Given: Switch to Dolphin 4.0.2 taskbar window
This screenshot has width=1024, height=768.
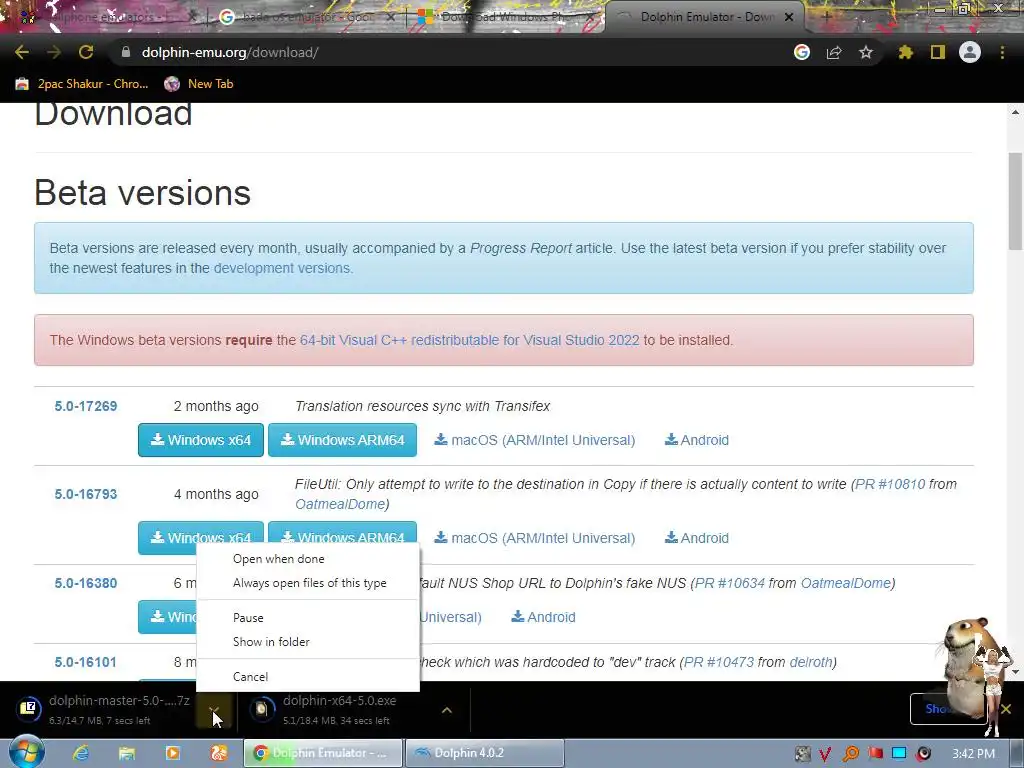Looking at the screenshot, I should (x=485, y=753).
